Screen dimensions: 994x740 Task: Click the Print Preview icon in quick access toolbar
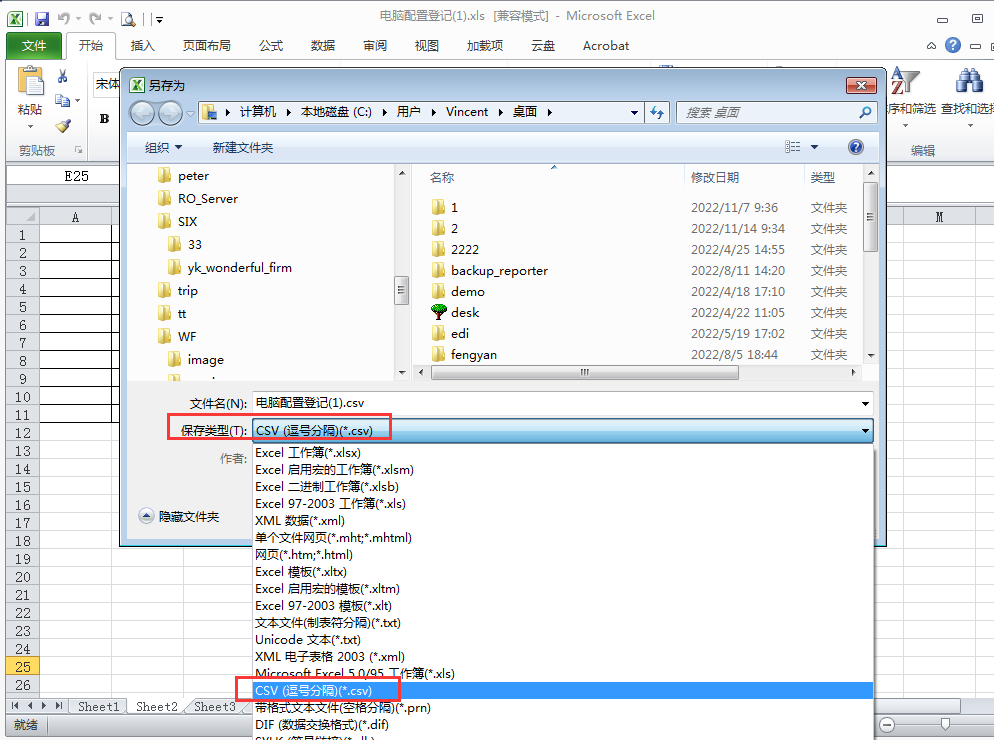click(x=128, y=19)
